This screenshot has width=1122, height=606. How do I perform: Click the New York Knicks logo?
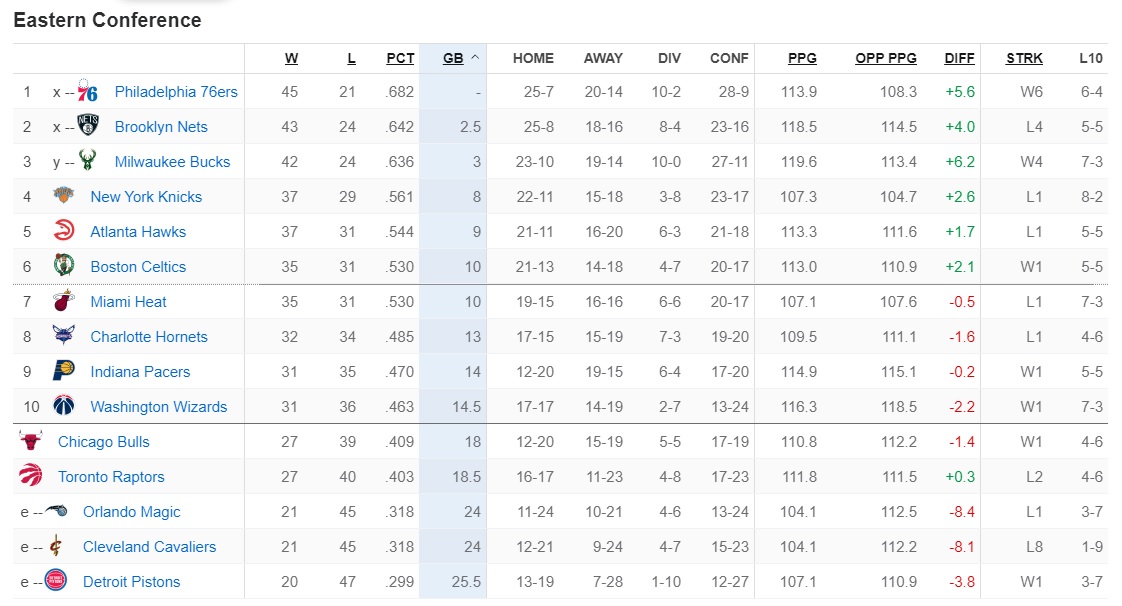[64, 197]
